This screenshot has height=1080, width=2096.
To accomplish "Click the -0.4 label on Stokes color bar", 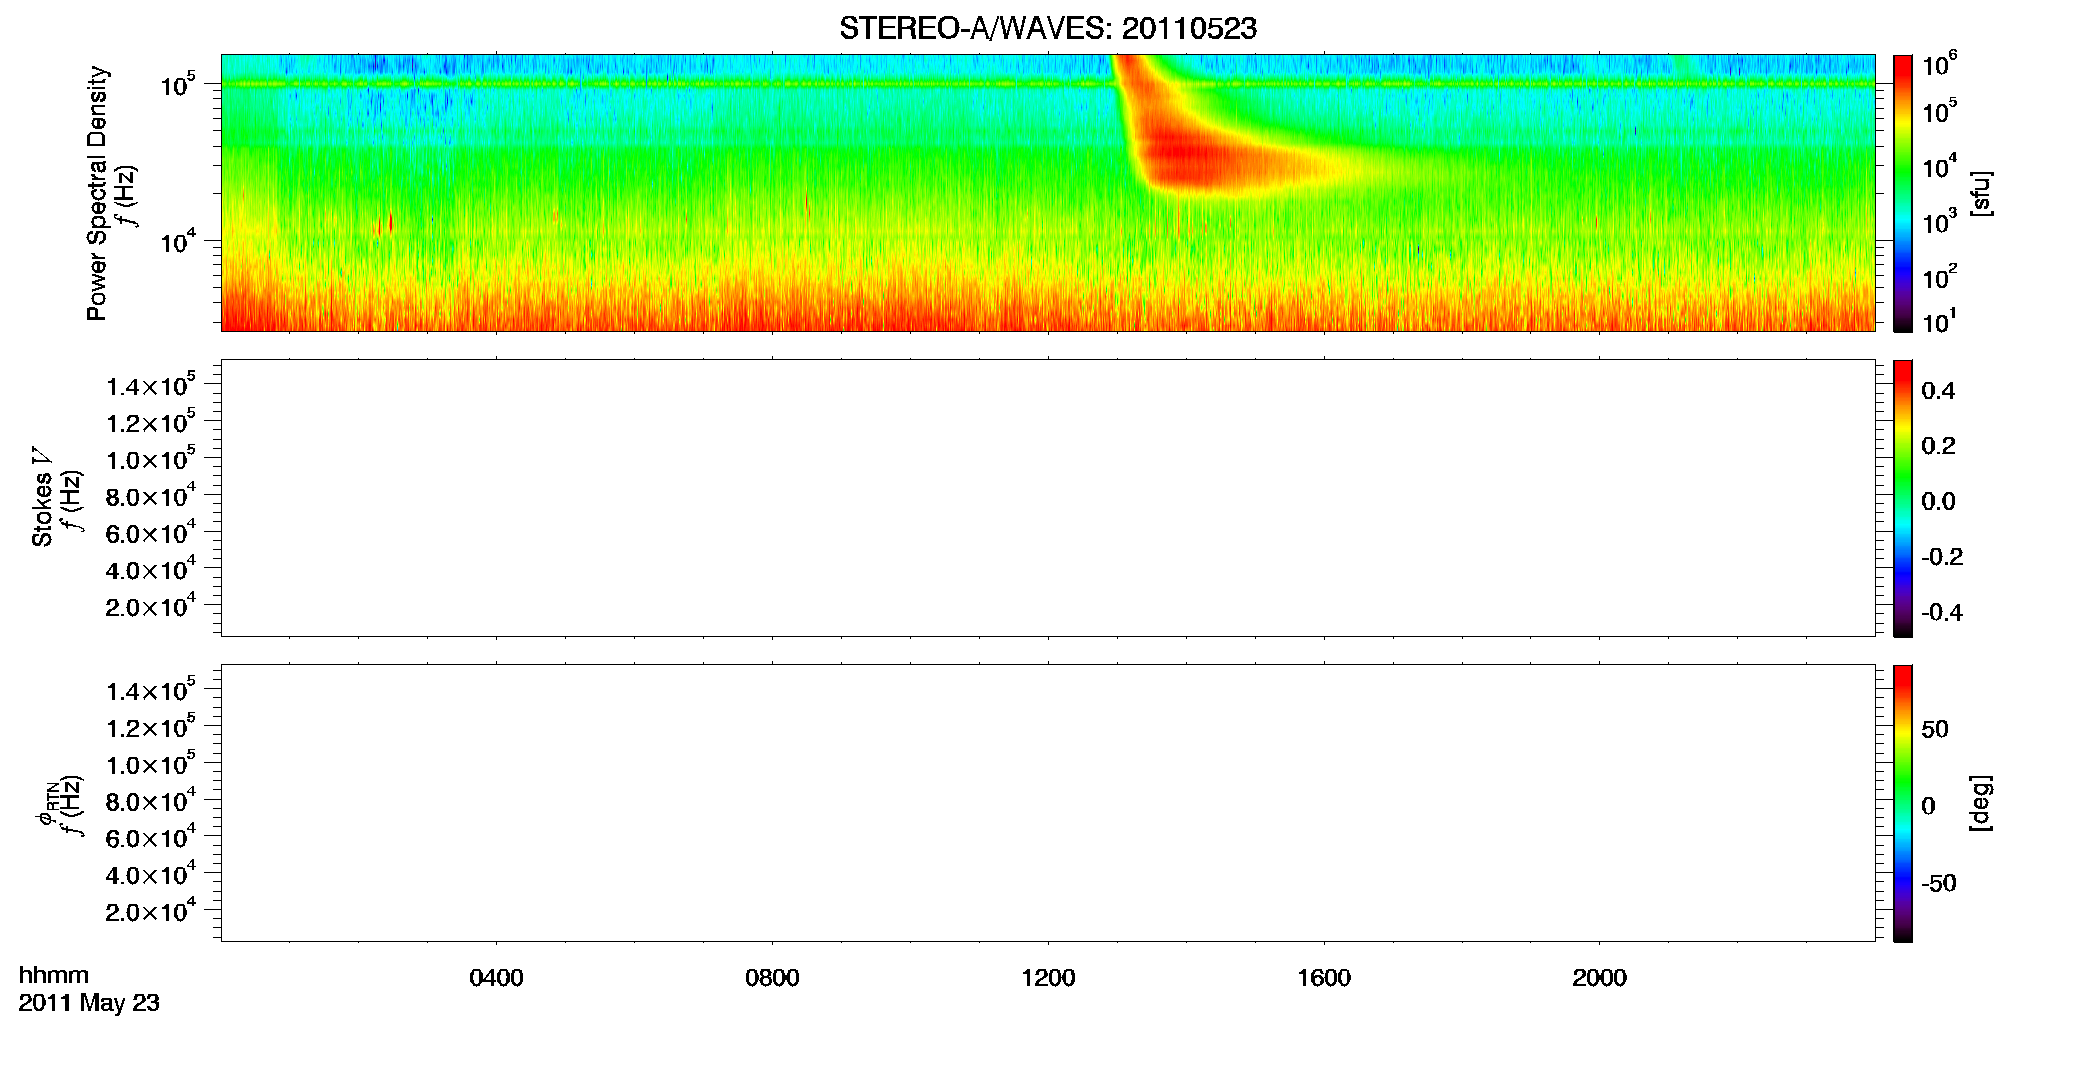I will coord(1942,613).
